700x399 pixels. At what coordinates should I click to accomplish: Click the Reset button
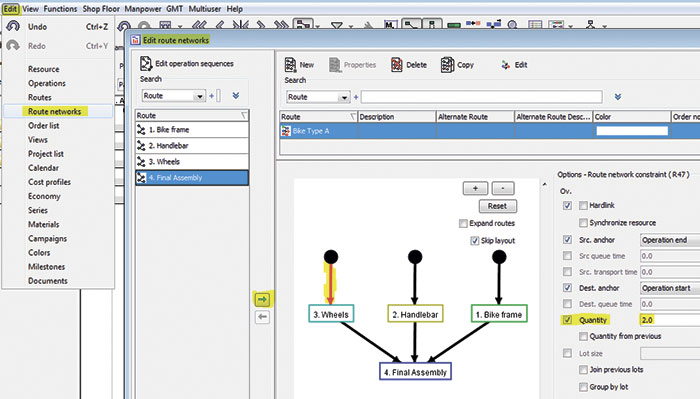(497, 206)
